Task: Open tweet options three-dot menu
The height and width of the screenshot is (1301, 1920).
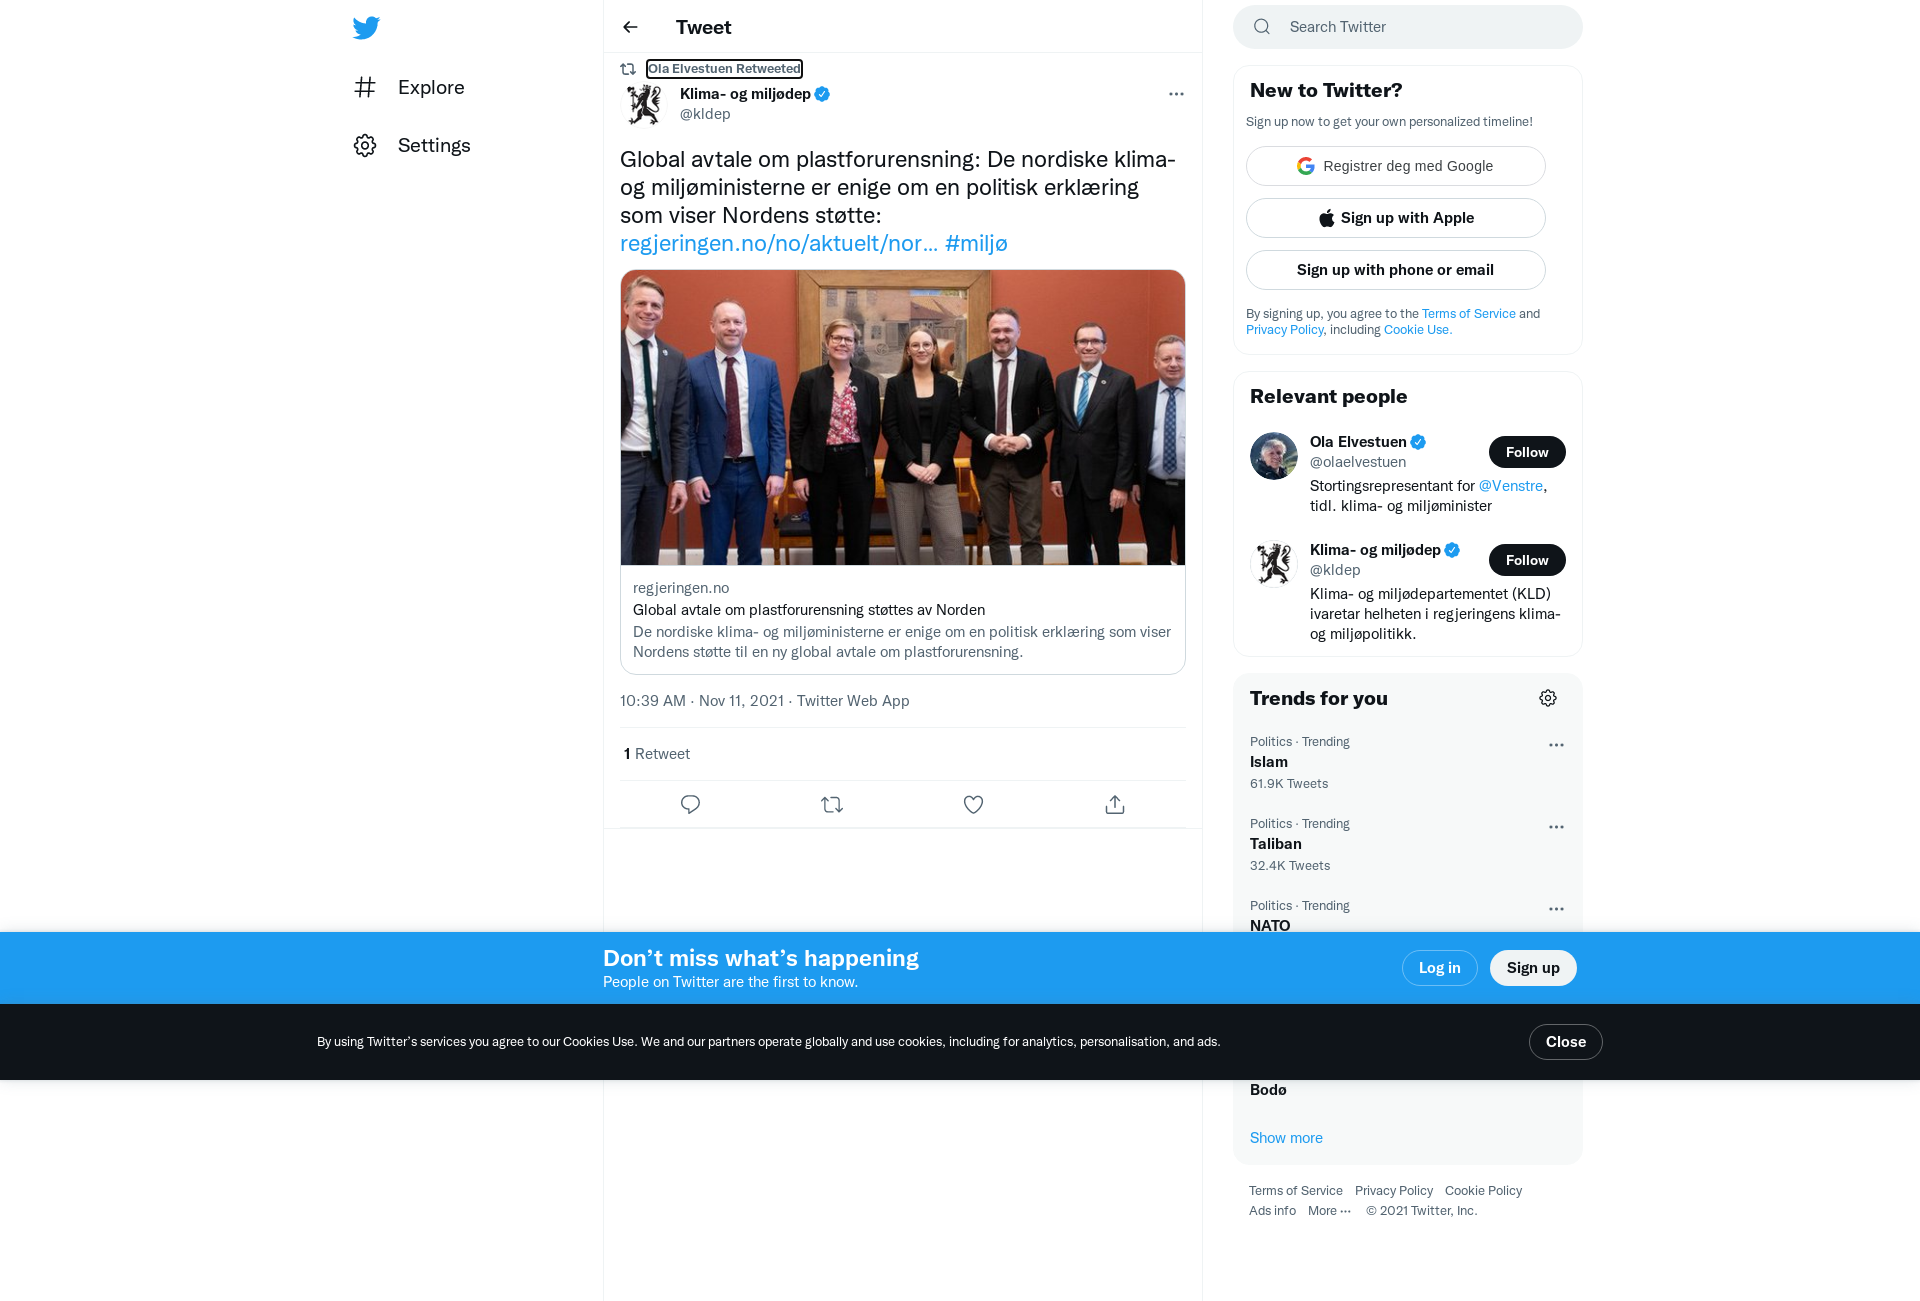Action: (1176, 94)
